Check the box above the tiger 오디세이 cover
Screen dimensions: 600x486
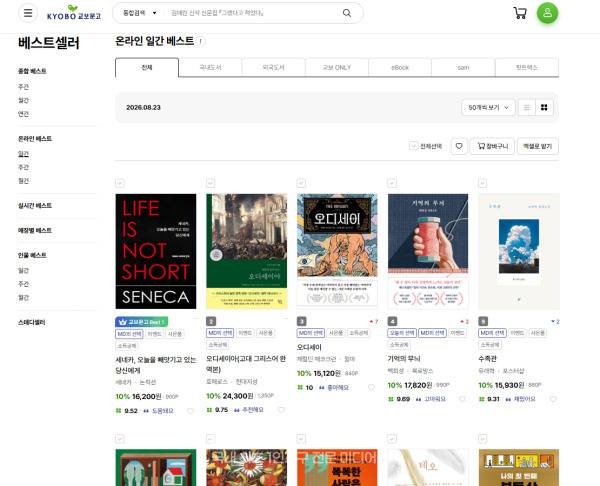pyautogui.click(x=301, y=183)
